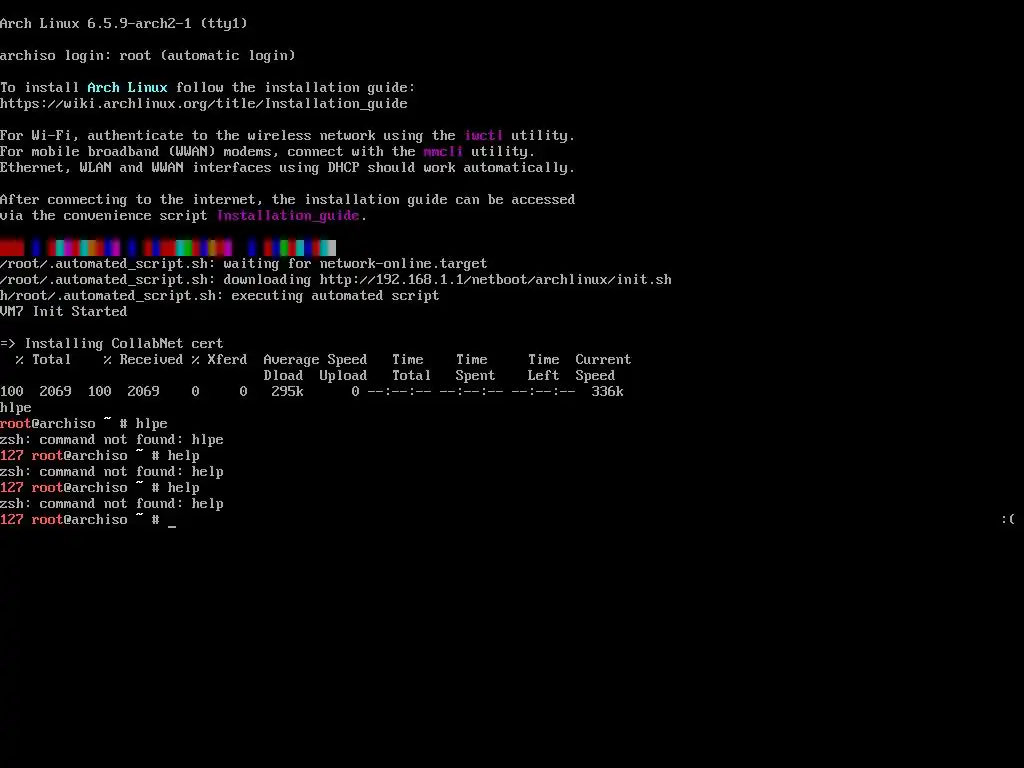Click the red '127' exit code on last prompt
The height and width of the screenshot is (768, 1024).
coord(12,519)
